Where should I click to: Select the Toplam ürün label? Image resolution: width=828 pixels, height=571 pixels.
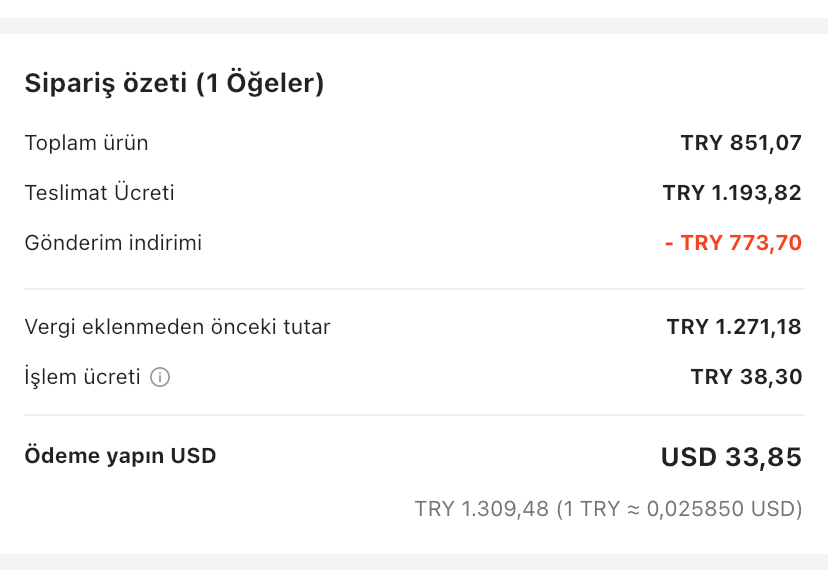coord(86,143)
